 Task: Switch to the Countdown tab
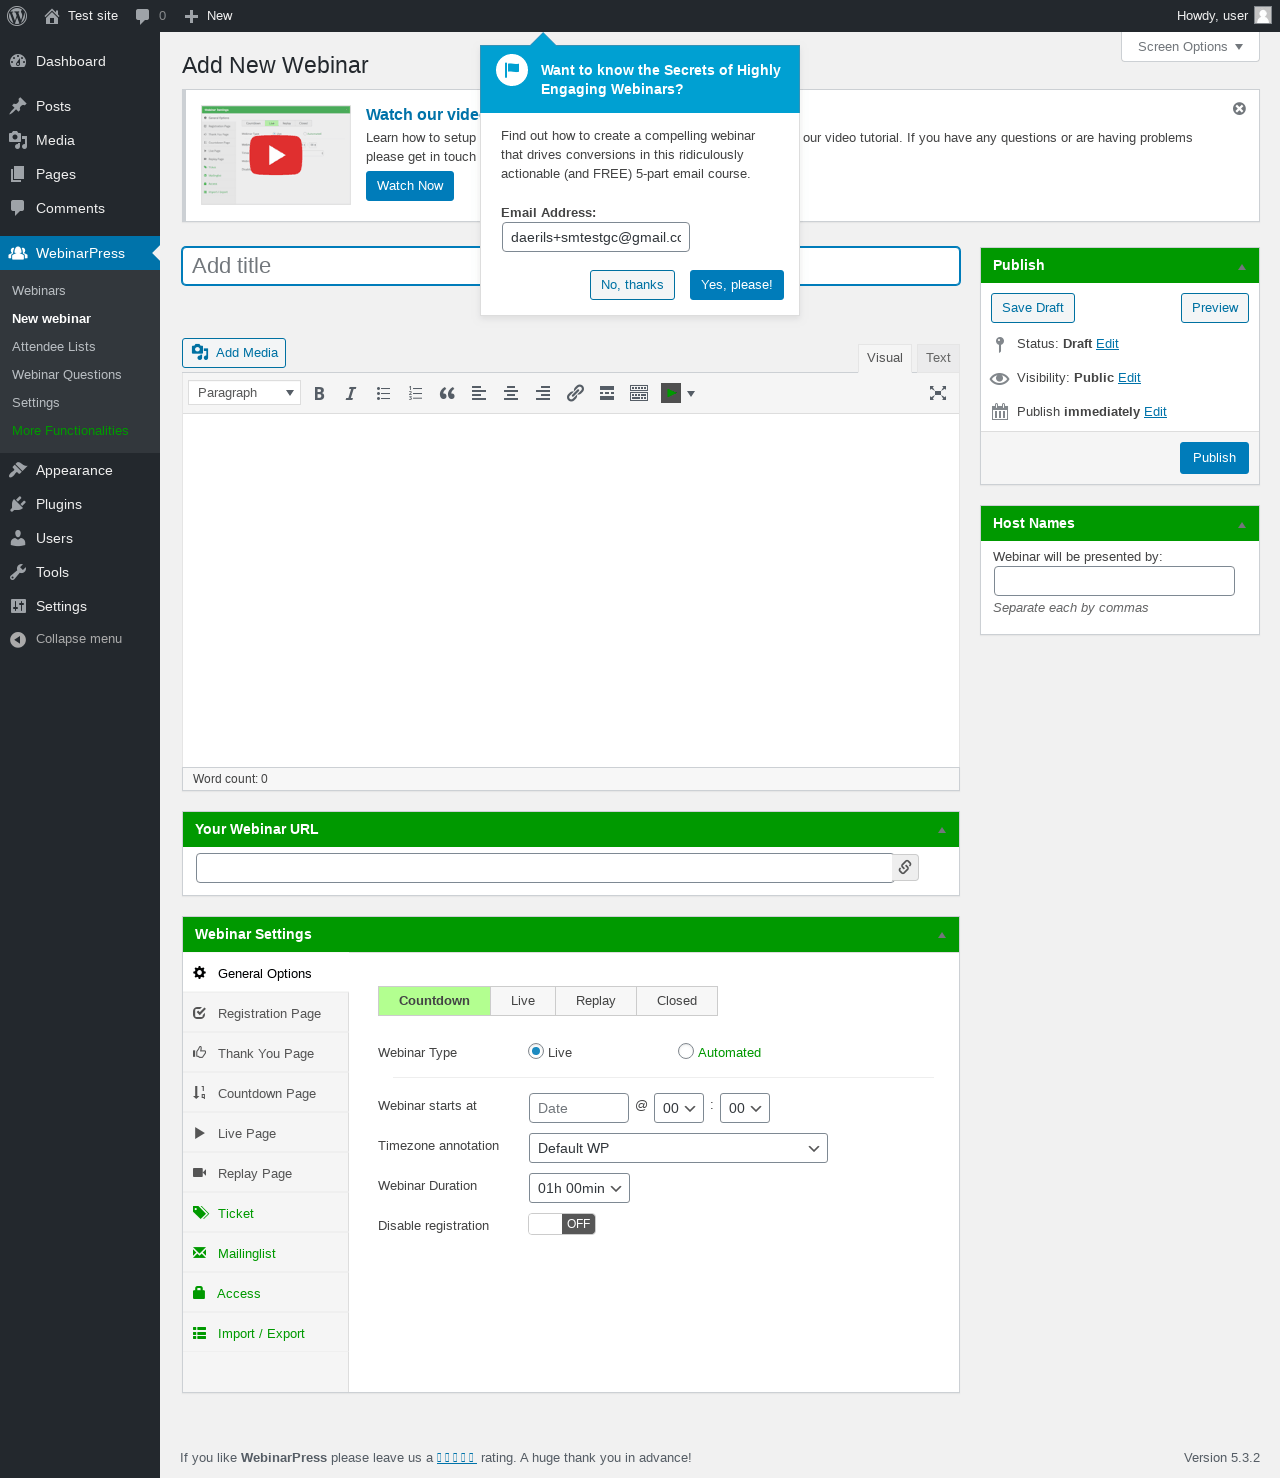click(x=434, y=1001)
